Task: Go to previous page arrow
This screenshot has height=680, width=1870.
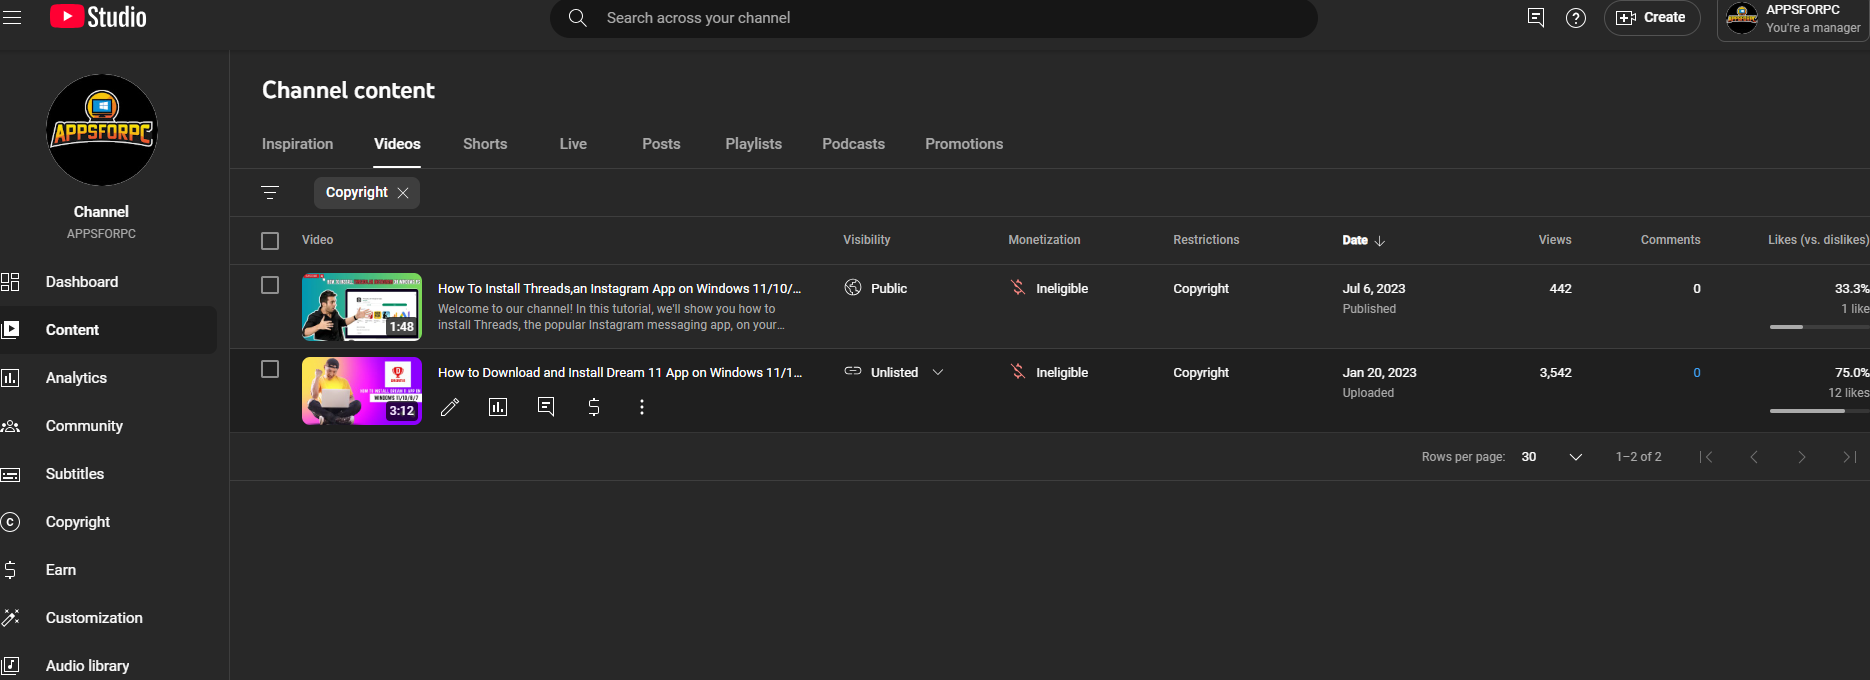Action: pos(1754,457)
